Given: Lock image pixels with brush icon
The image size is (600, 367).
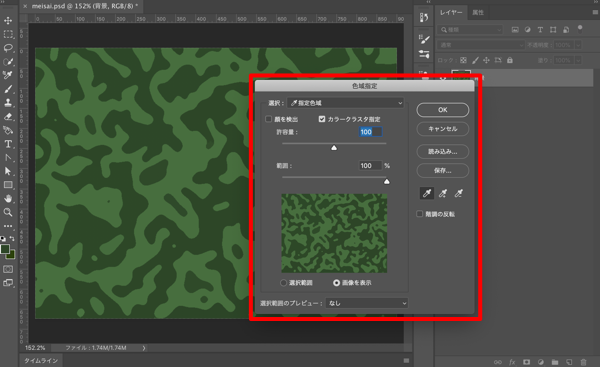Looking at the screenshot, I should click(475, 60).
